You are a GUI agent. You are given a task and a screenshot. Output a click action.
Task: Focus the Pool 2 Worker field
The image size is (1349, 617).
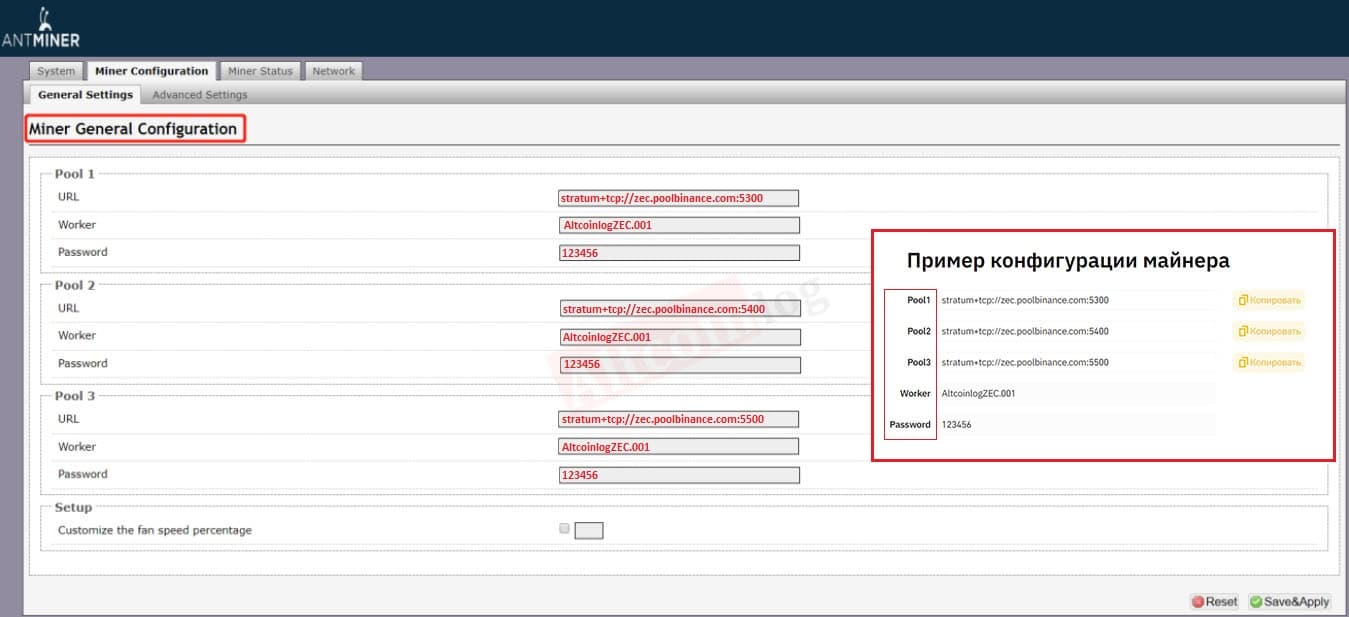pos(679,337)
